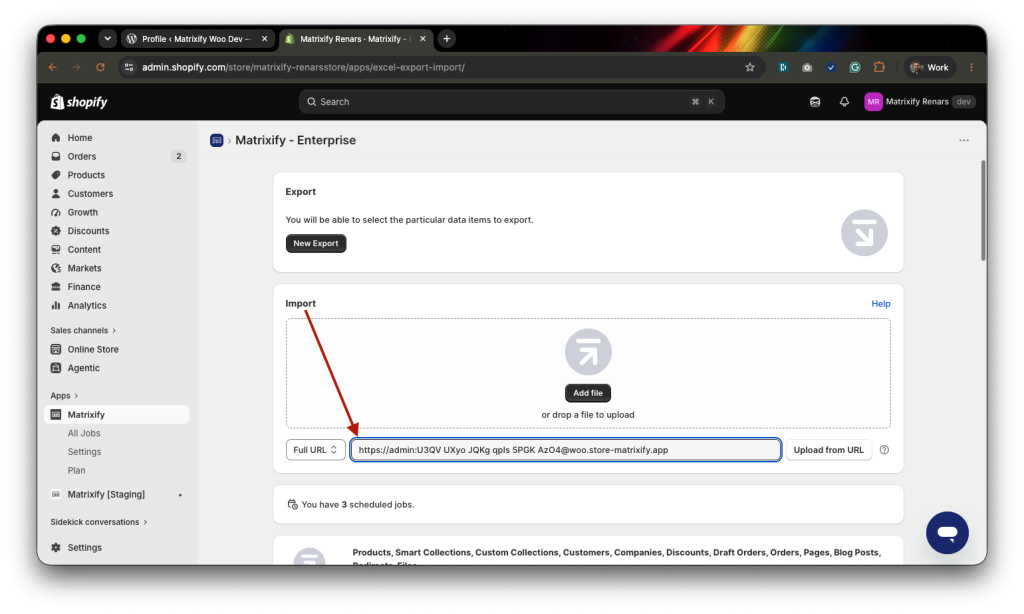Screen dimensions: 1024x614
Task: Open the three-dot page options menu
Action: (x=964, y=140)
